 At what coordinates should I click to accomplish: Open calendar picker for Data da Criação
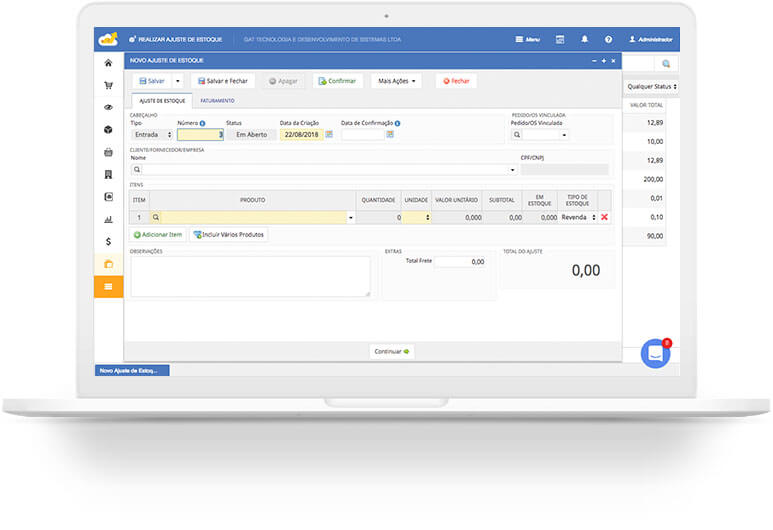[x=329, y=134]
